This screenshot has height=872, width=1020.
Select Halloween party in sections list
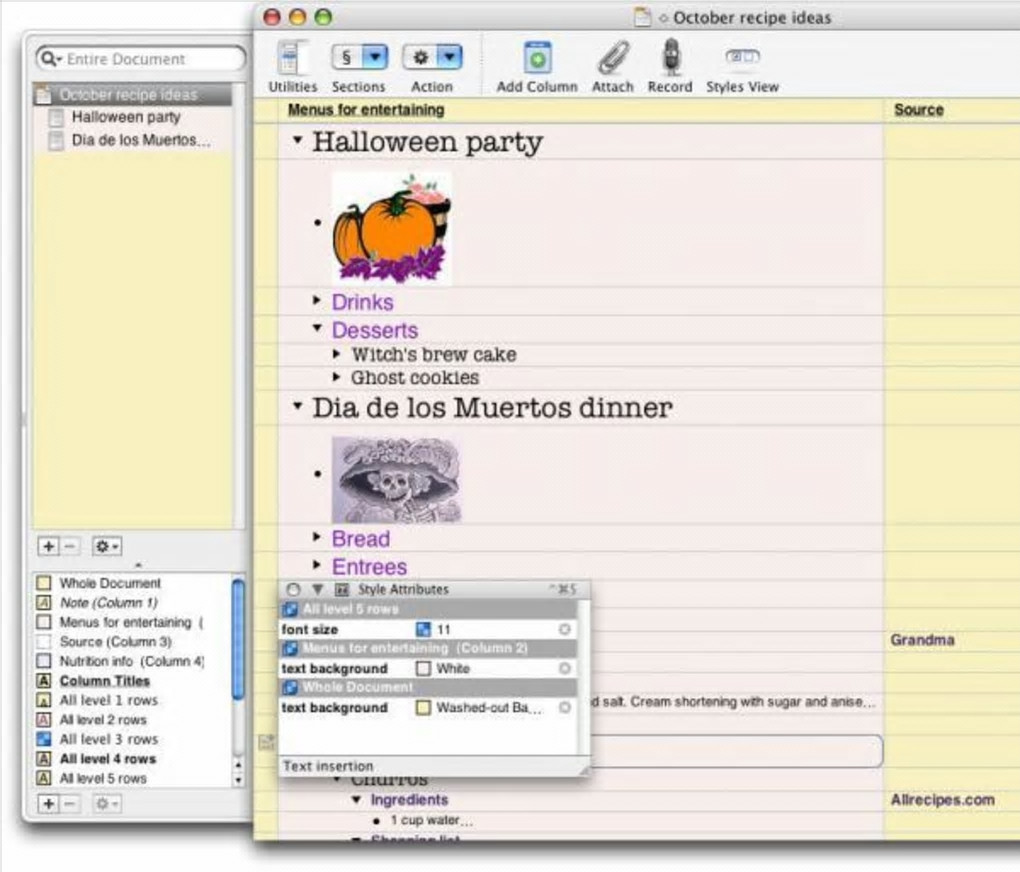[126, 117]
